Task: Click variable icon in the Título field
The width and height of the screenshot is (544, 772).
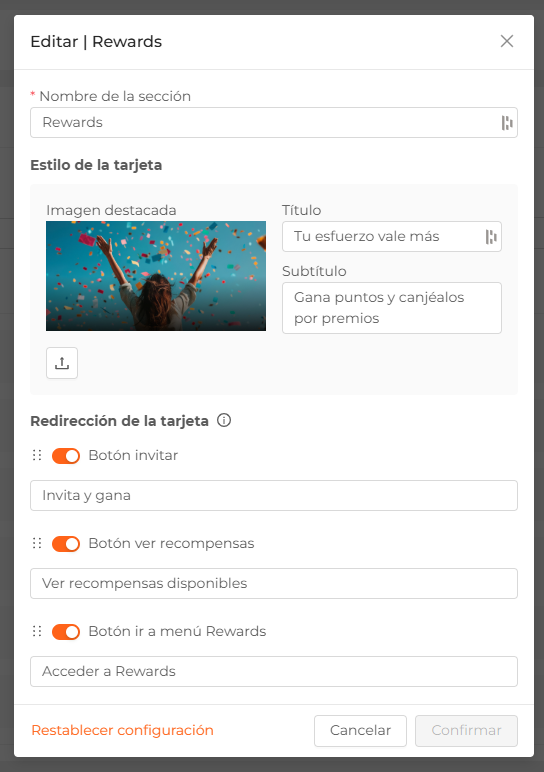Action: [491, 237]
